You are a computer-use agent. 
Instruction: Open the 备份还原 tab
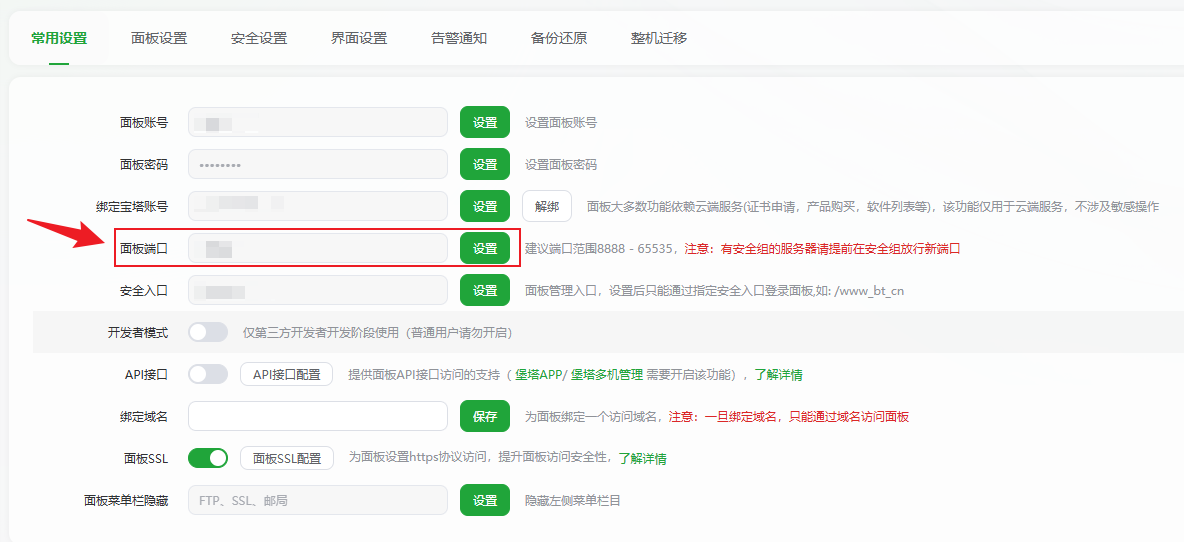pyautogui.click(x=559, y=38)
